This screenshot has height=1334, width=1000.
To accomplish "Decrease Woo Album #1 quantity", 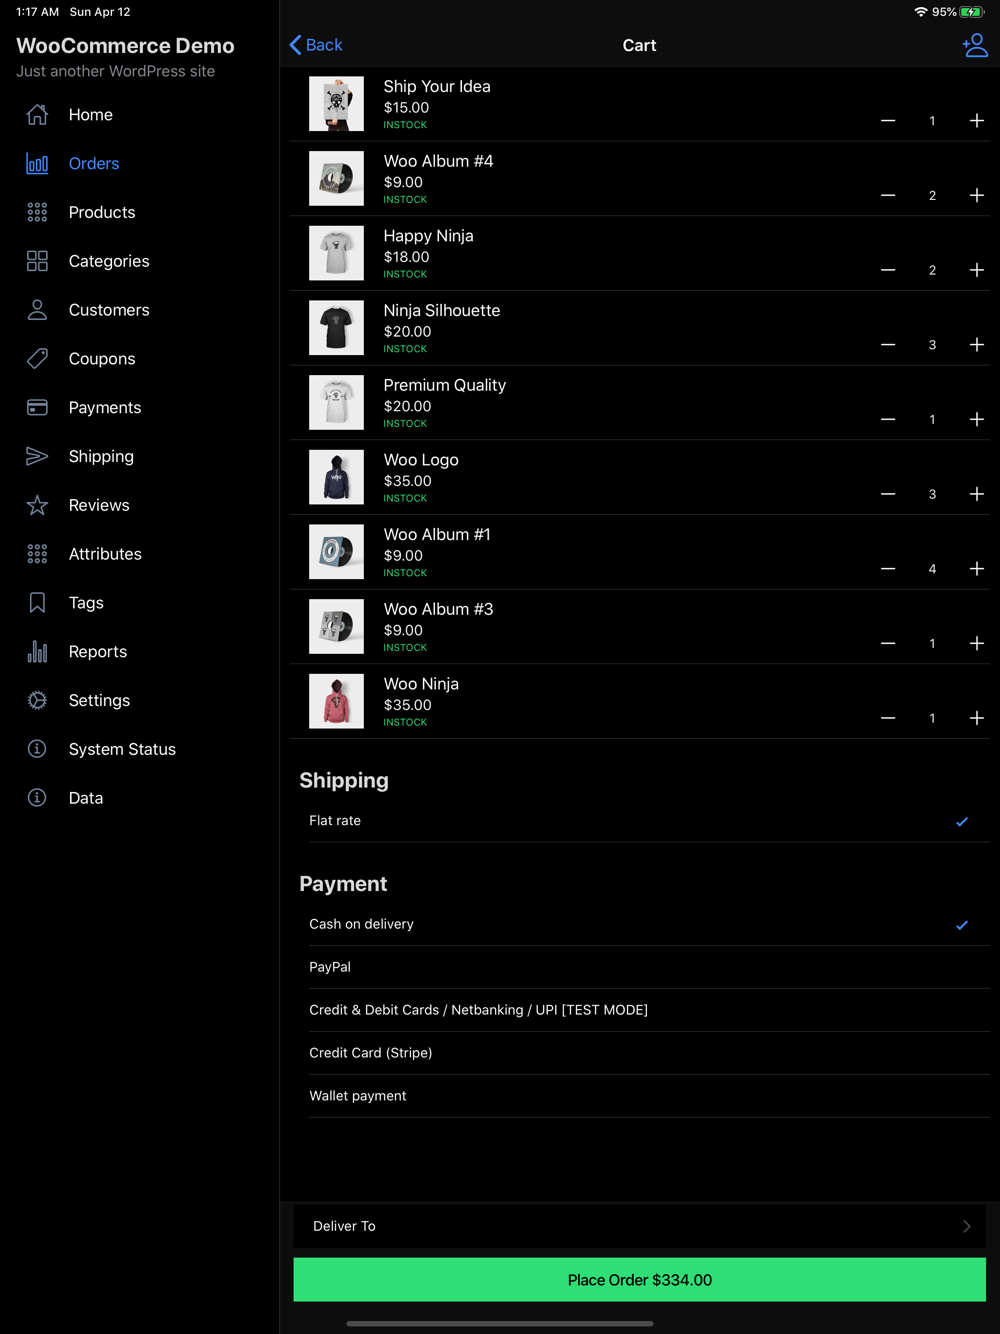I will pos(888,569).
